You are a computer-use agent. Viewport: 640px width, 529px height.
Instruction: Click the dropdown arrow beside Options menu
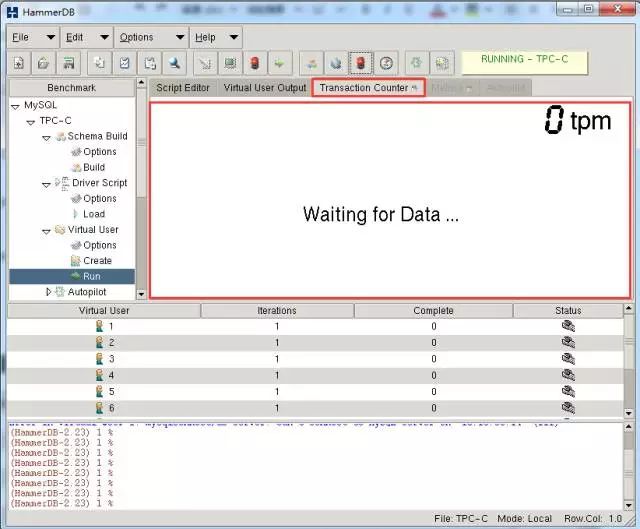[x=180, y=38]
